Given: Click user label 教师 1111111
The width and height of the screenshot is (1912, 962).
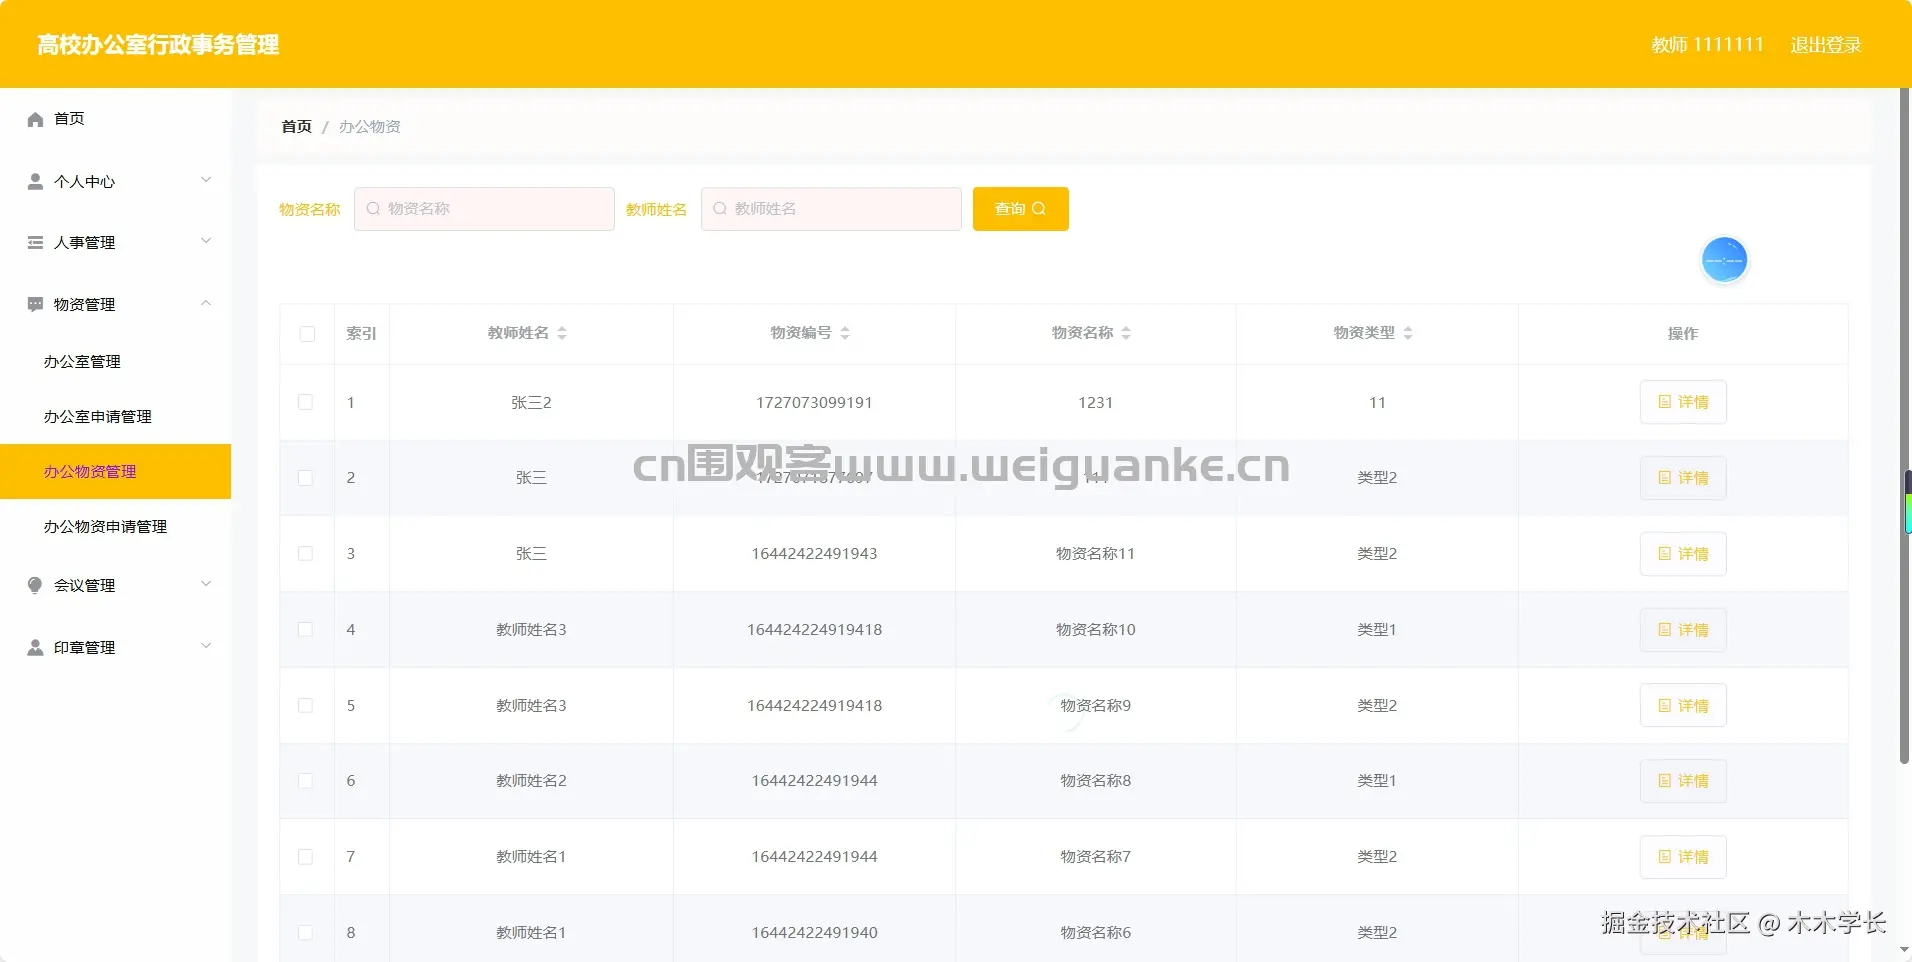Looking at the screenshot, I should (1707, 45).
